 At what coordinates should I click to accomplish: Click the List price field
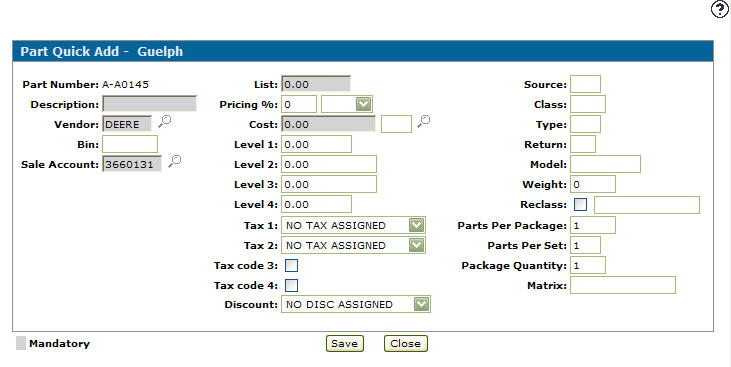coord(316,84)
